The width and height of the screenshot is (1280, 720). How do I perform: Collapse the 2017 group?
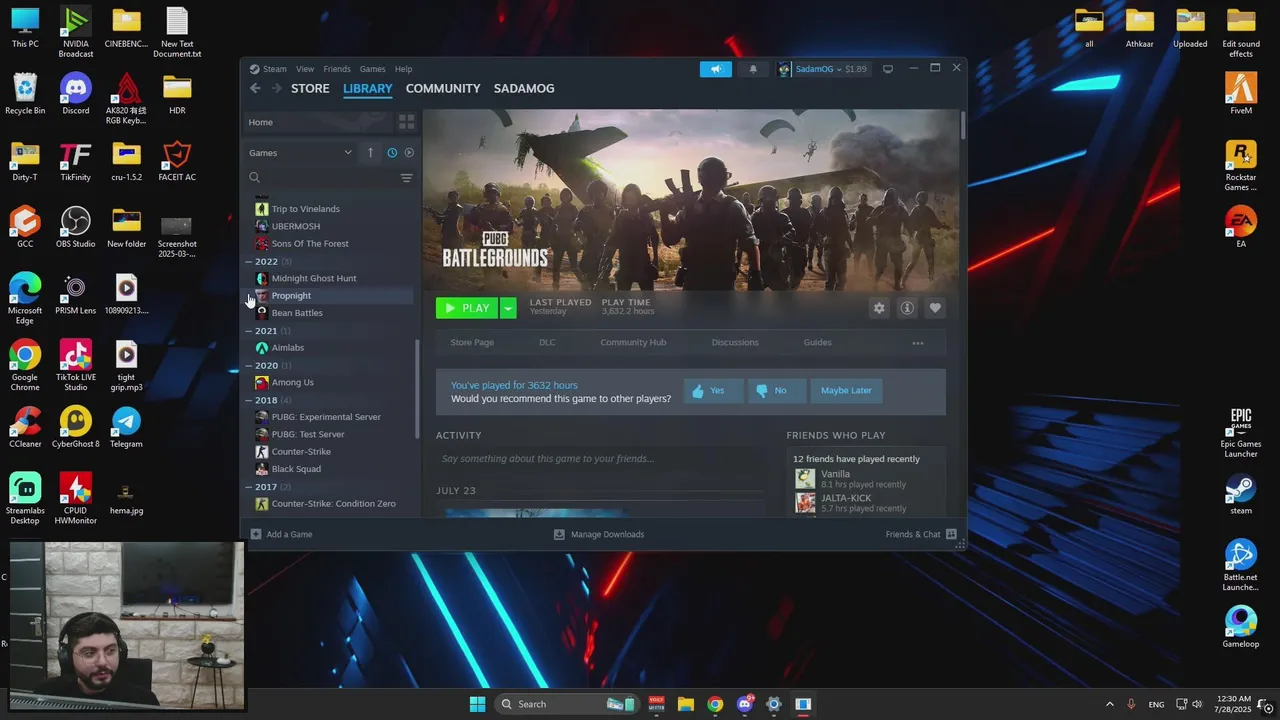[x=249, y=487]
